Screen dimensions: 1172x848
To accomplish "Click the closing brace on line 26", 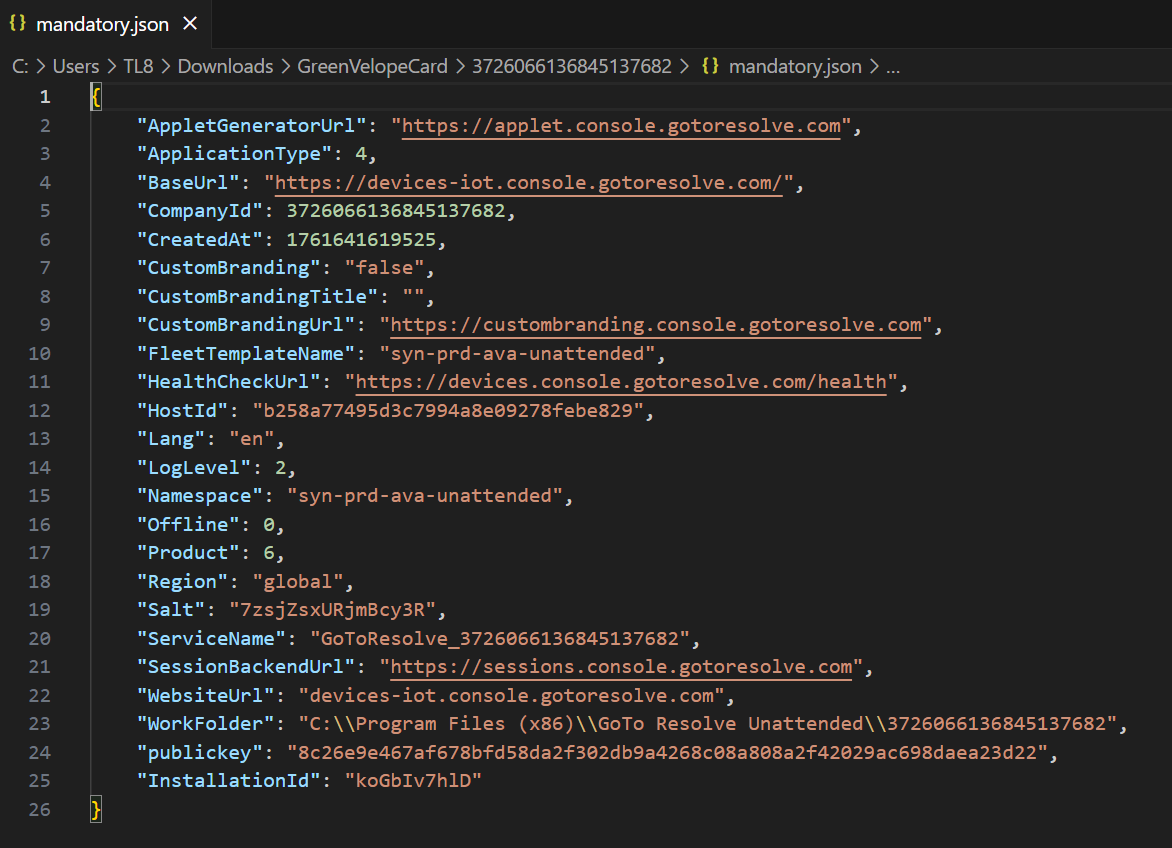I will (x=96, y=810).
